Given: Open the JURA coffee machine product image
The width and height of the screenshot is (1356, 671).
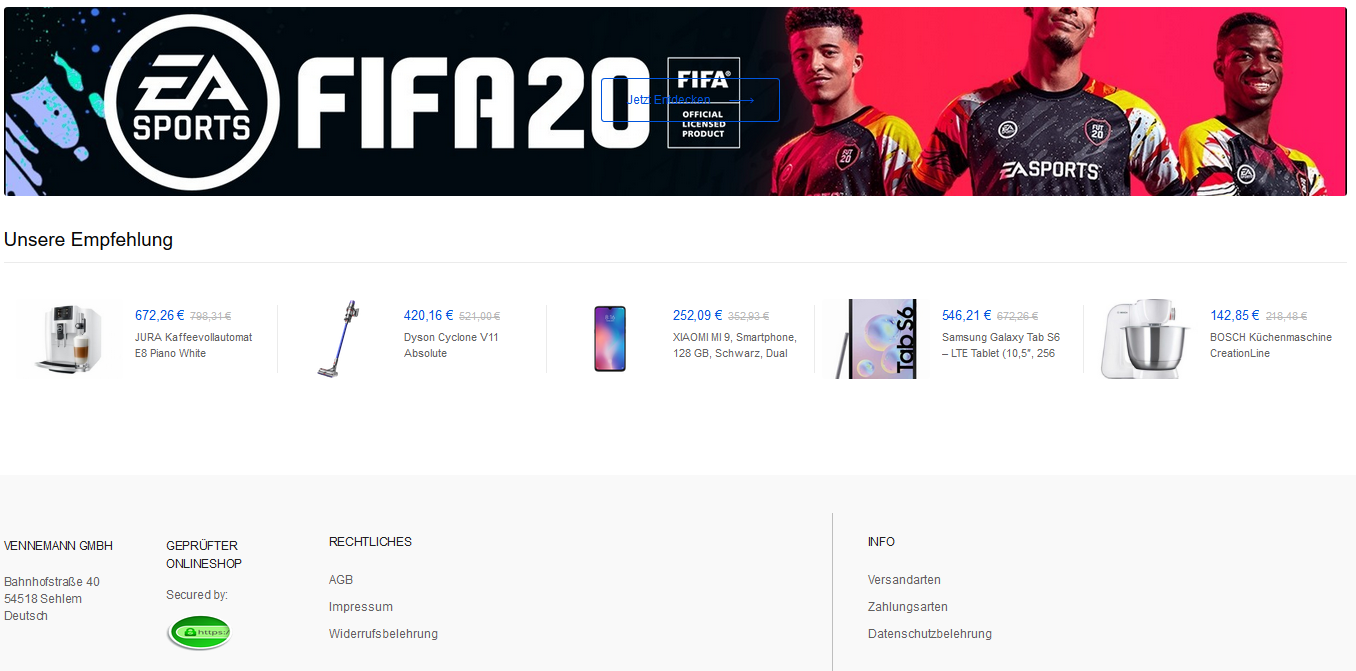Looking at the screenshot, I should click(69, 339).
